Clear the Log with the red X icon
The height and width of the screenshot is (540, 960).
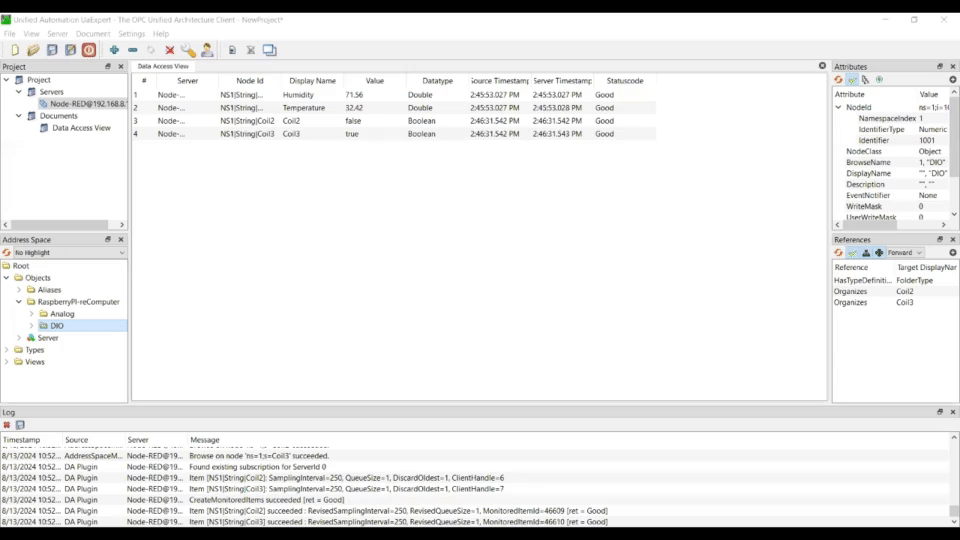pyautogui.click(x=7, y=425)
